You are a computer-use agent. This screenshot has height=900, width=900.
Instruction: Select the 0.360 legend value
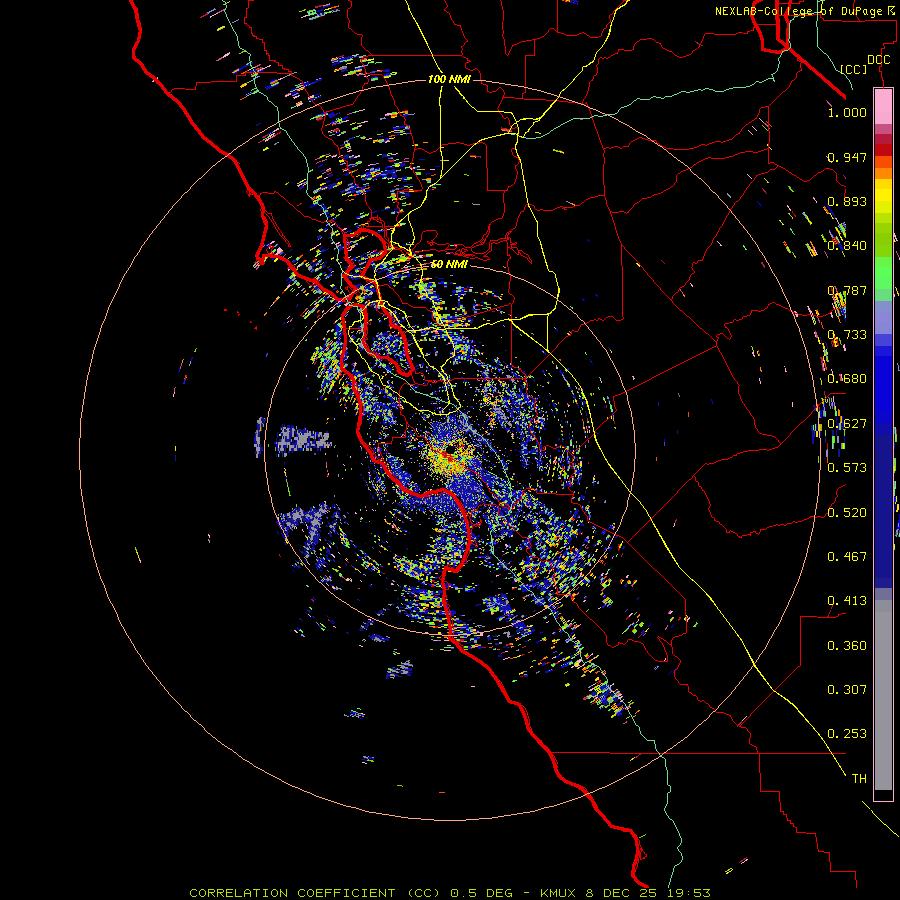pyautogui.click(x=847, y=646)
